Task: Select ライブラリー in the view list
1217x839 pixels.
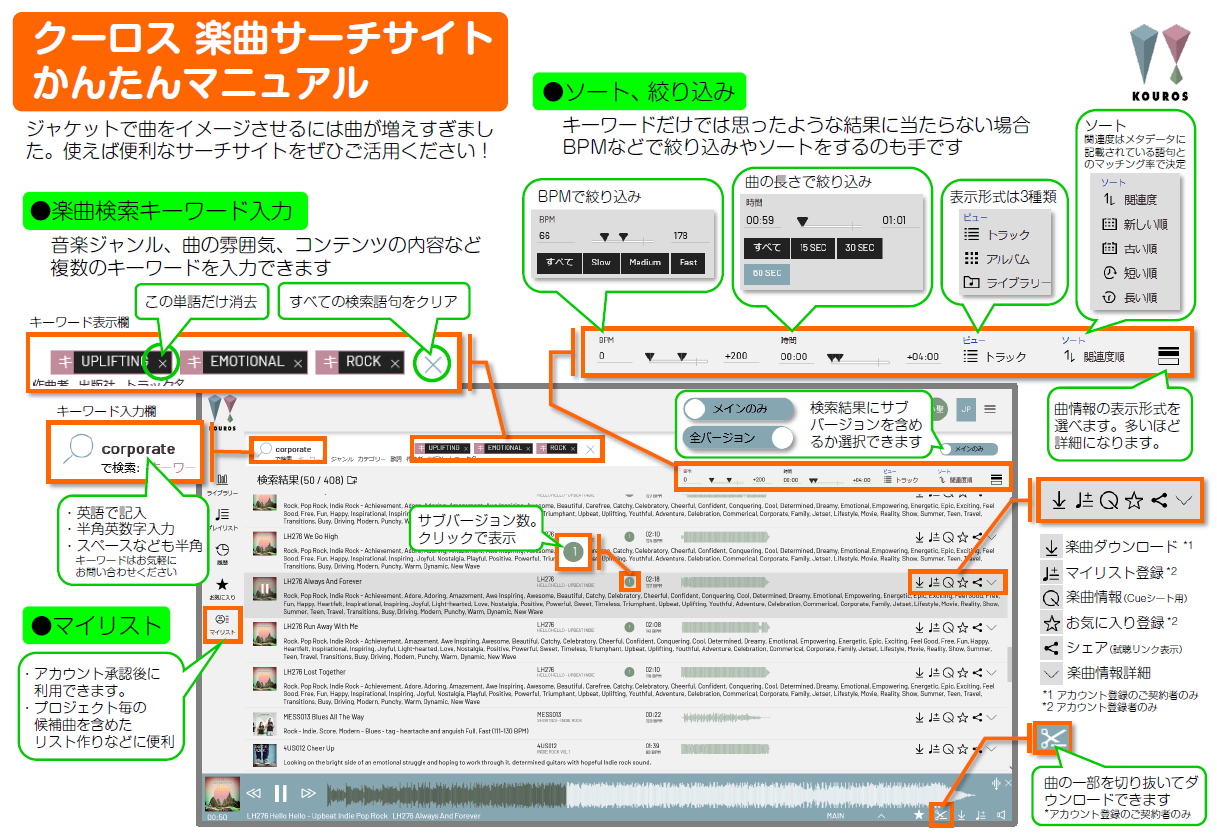Action: pyautogui.click(x=1007, y=283)
